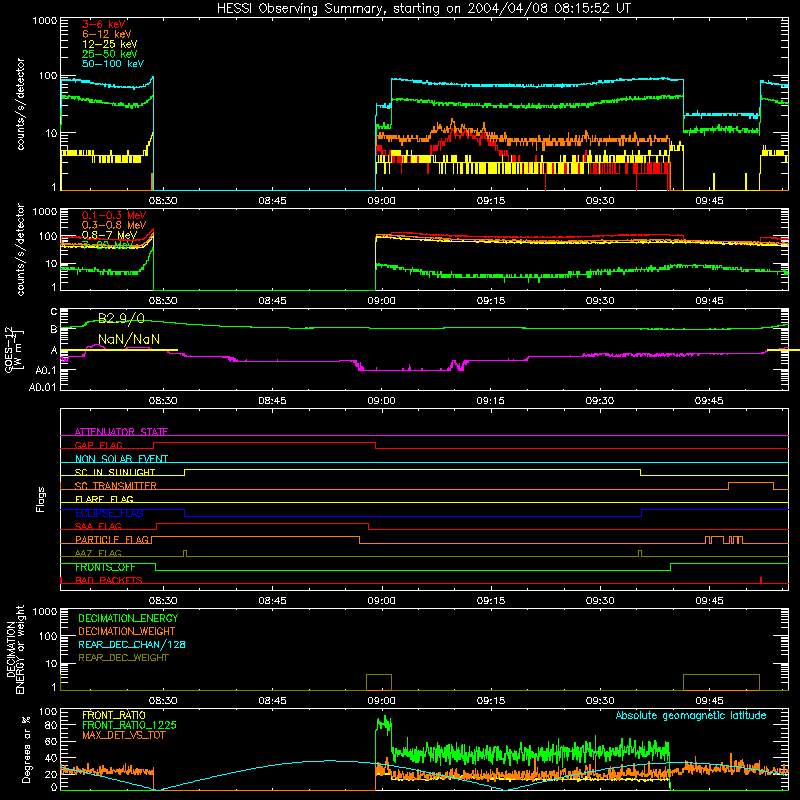Screen dimensions: 800x800
Task: Select the ATTENUATOR_STATE flag label
Action: pyautogui.click(x=121, y=432)
